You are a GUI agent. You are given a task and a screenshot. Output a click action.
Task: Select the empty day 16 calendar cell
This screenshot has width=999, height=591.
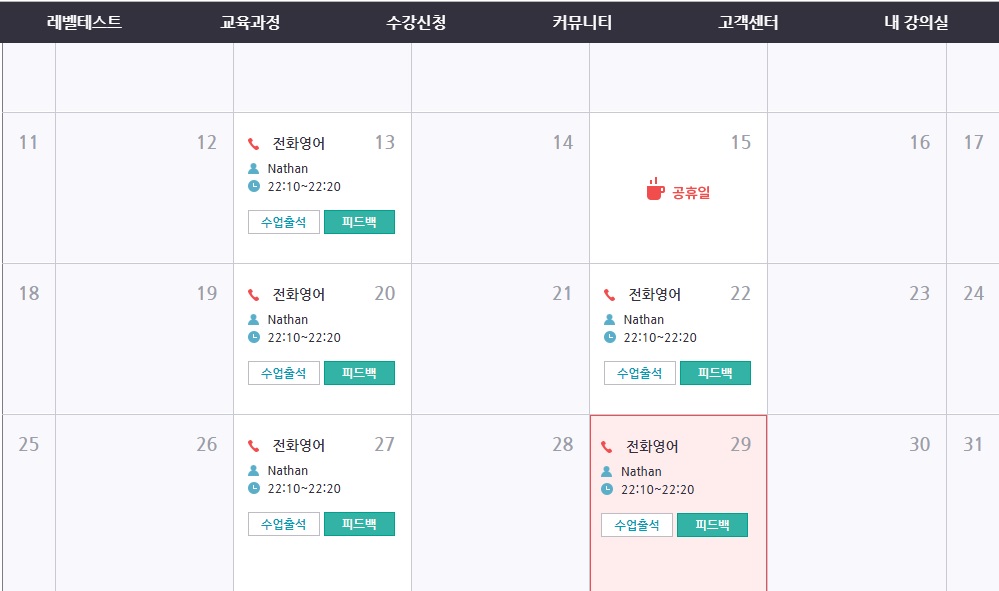(857, 200)
